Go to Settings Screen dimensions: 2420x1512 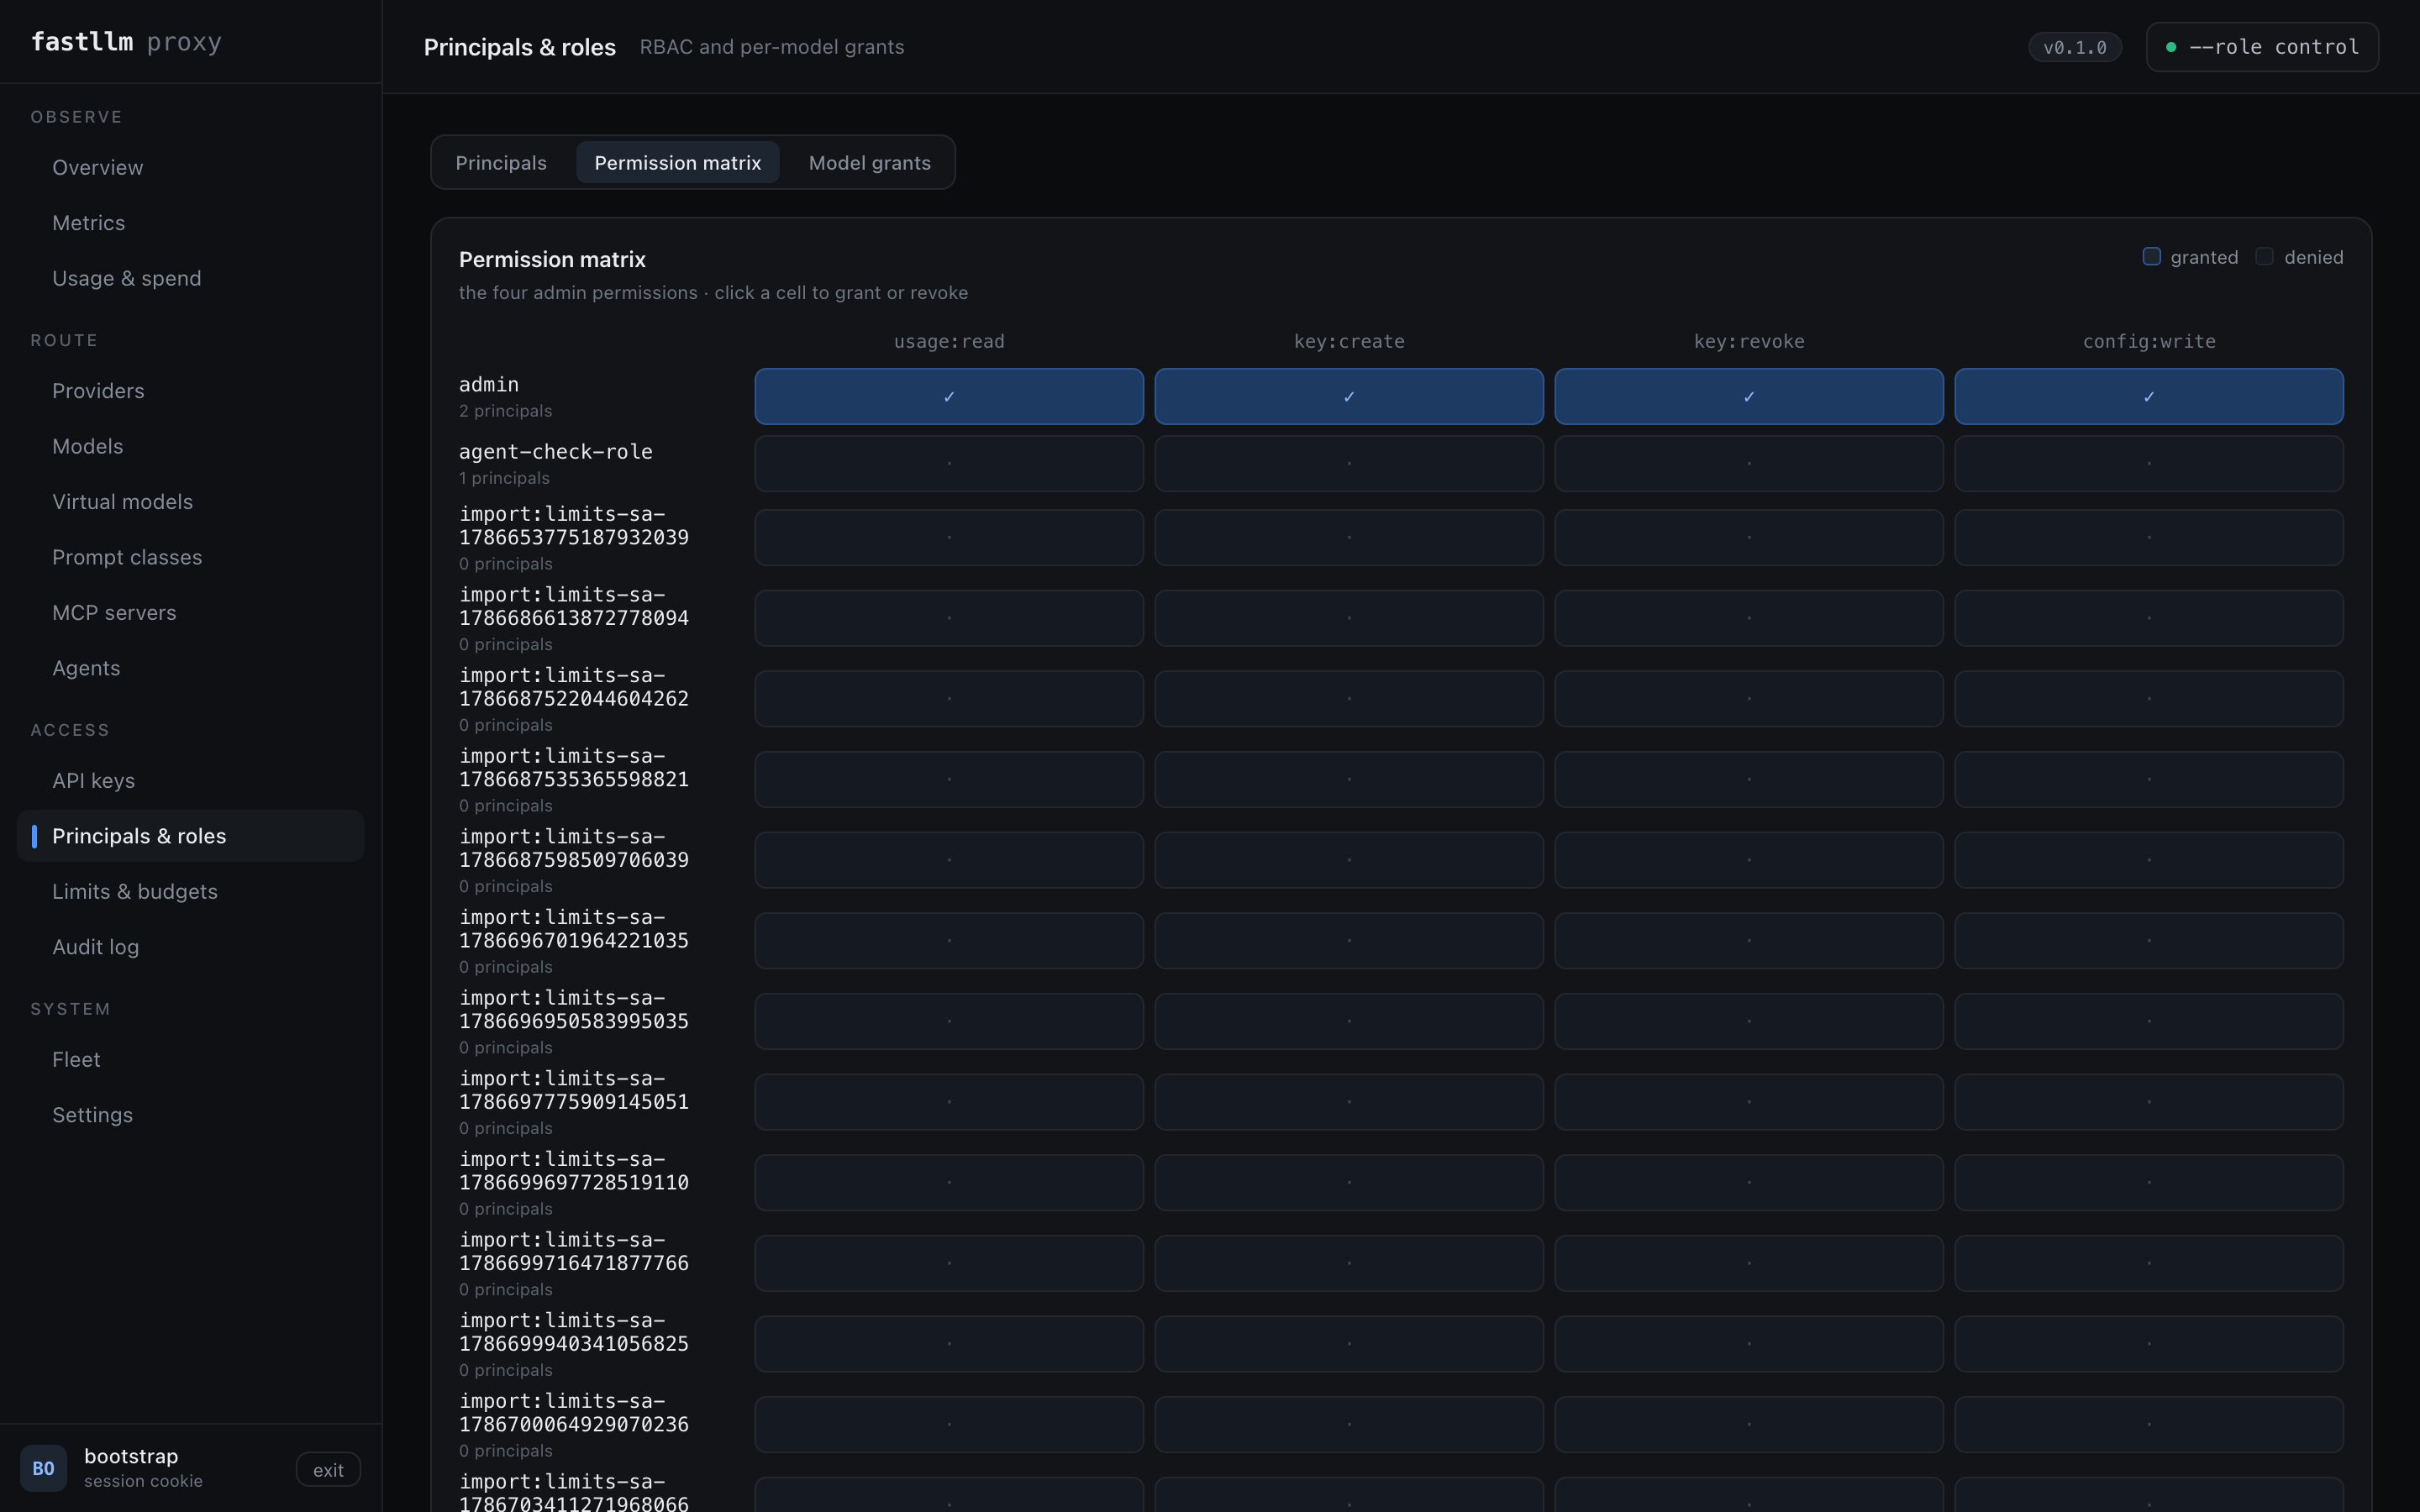point(191,1115)
